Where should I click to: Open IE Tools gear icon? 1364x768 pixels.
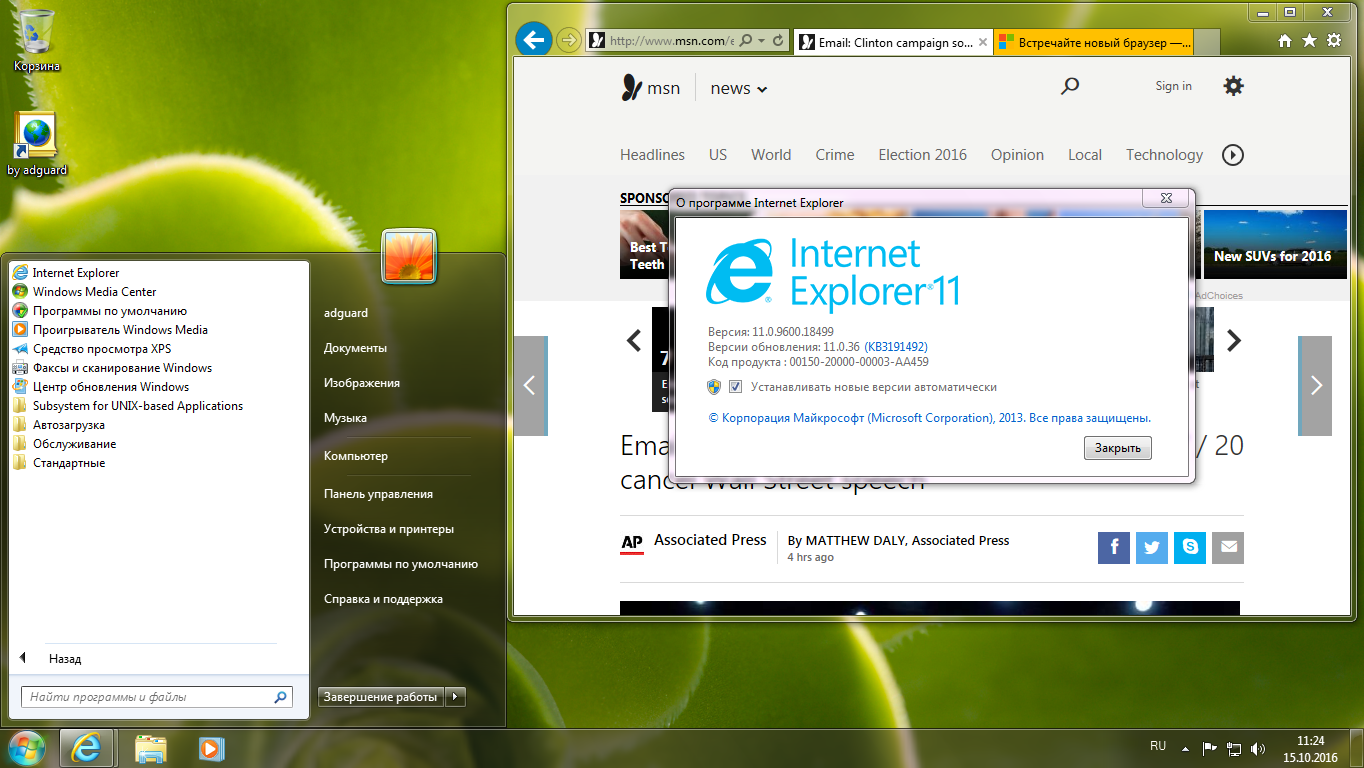pos(1334,41)
